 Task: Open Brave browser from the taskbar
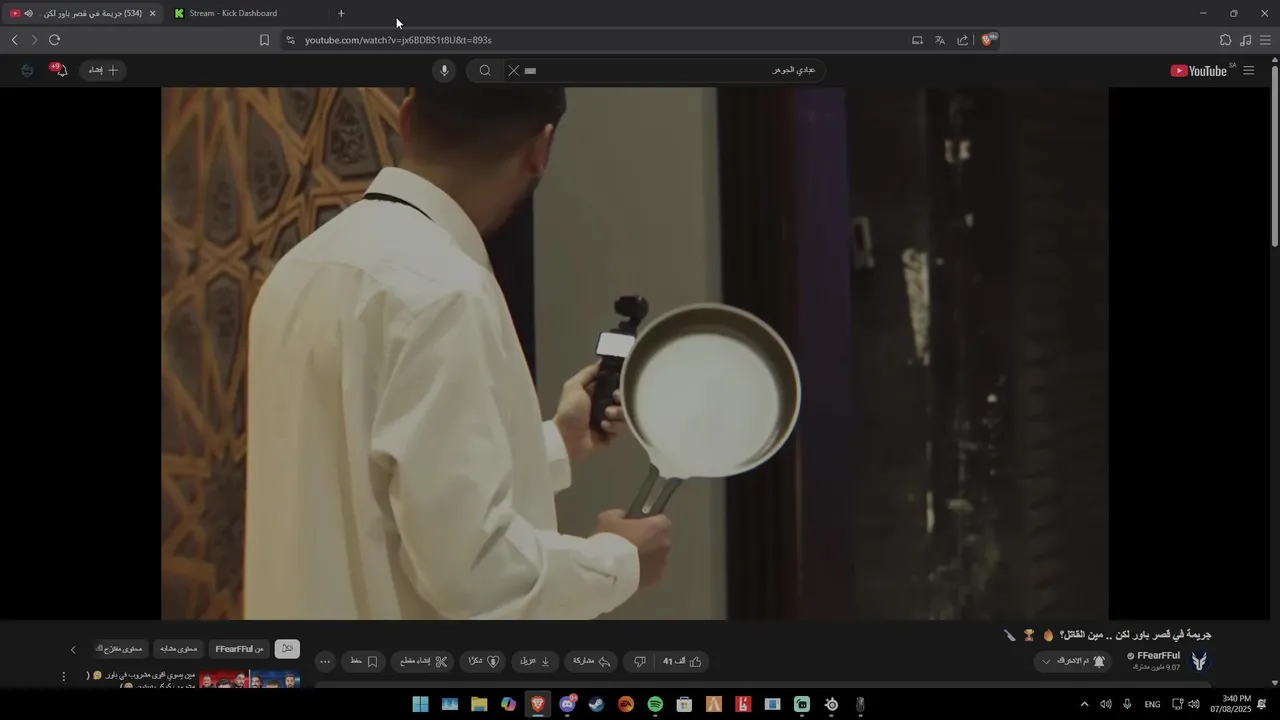click(538, 704)
